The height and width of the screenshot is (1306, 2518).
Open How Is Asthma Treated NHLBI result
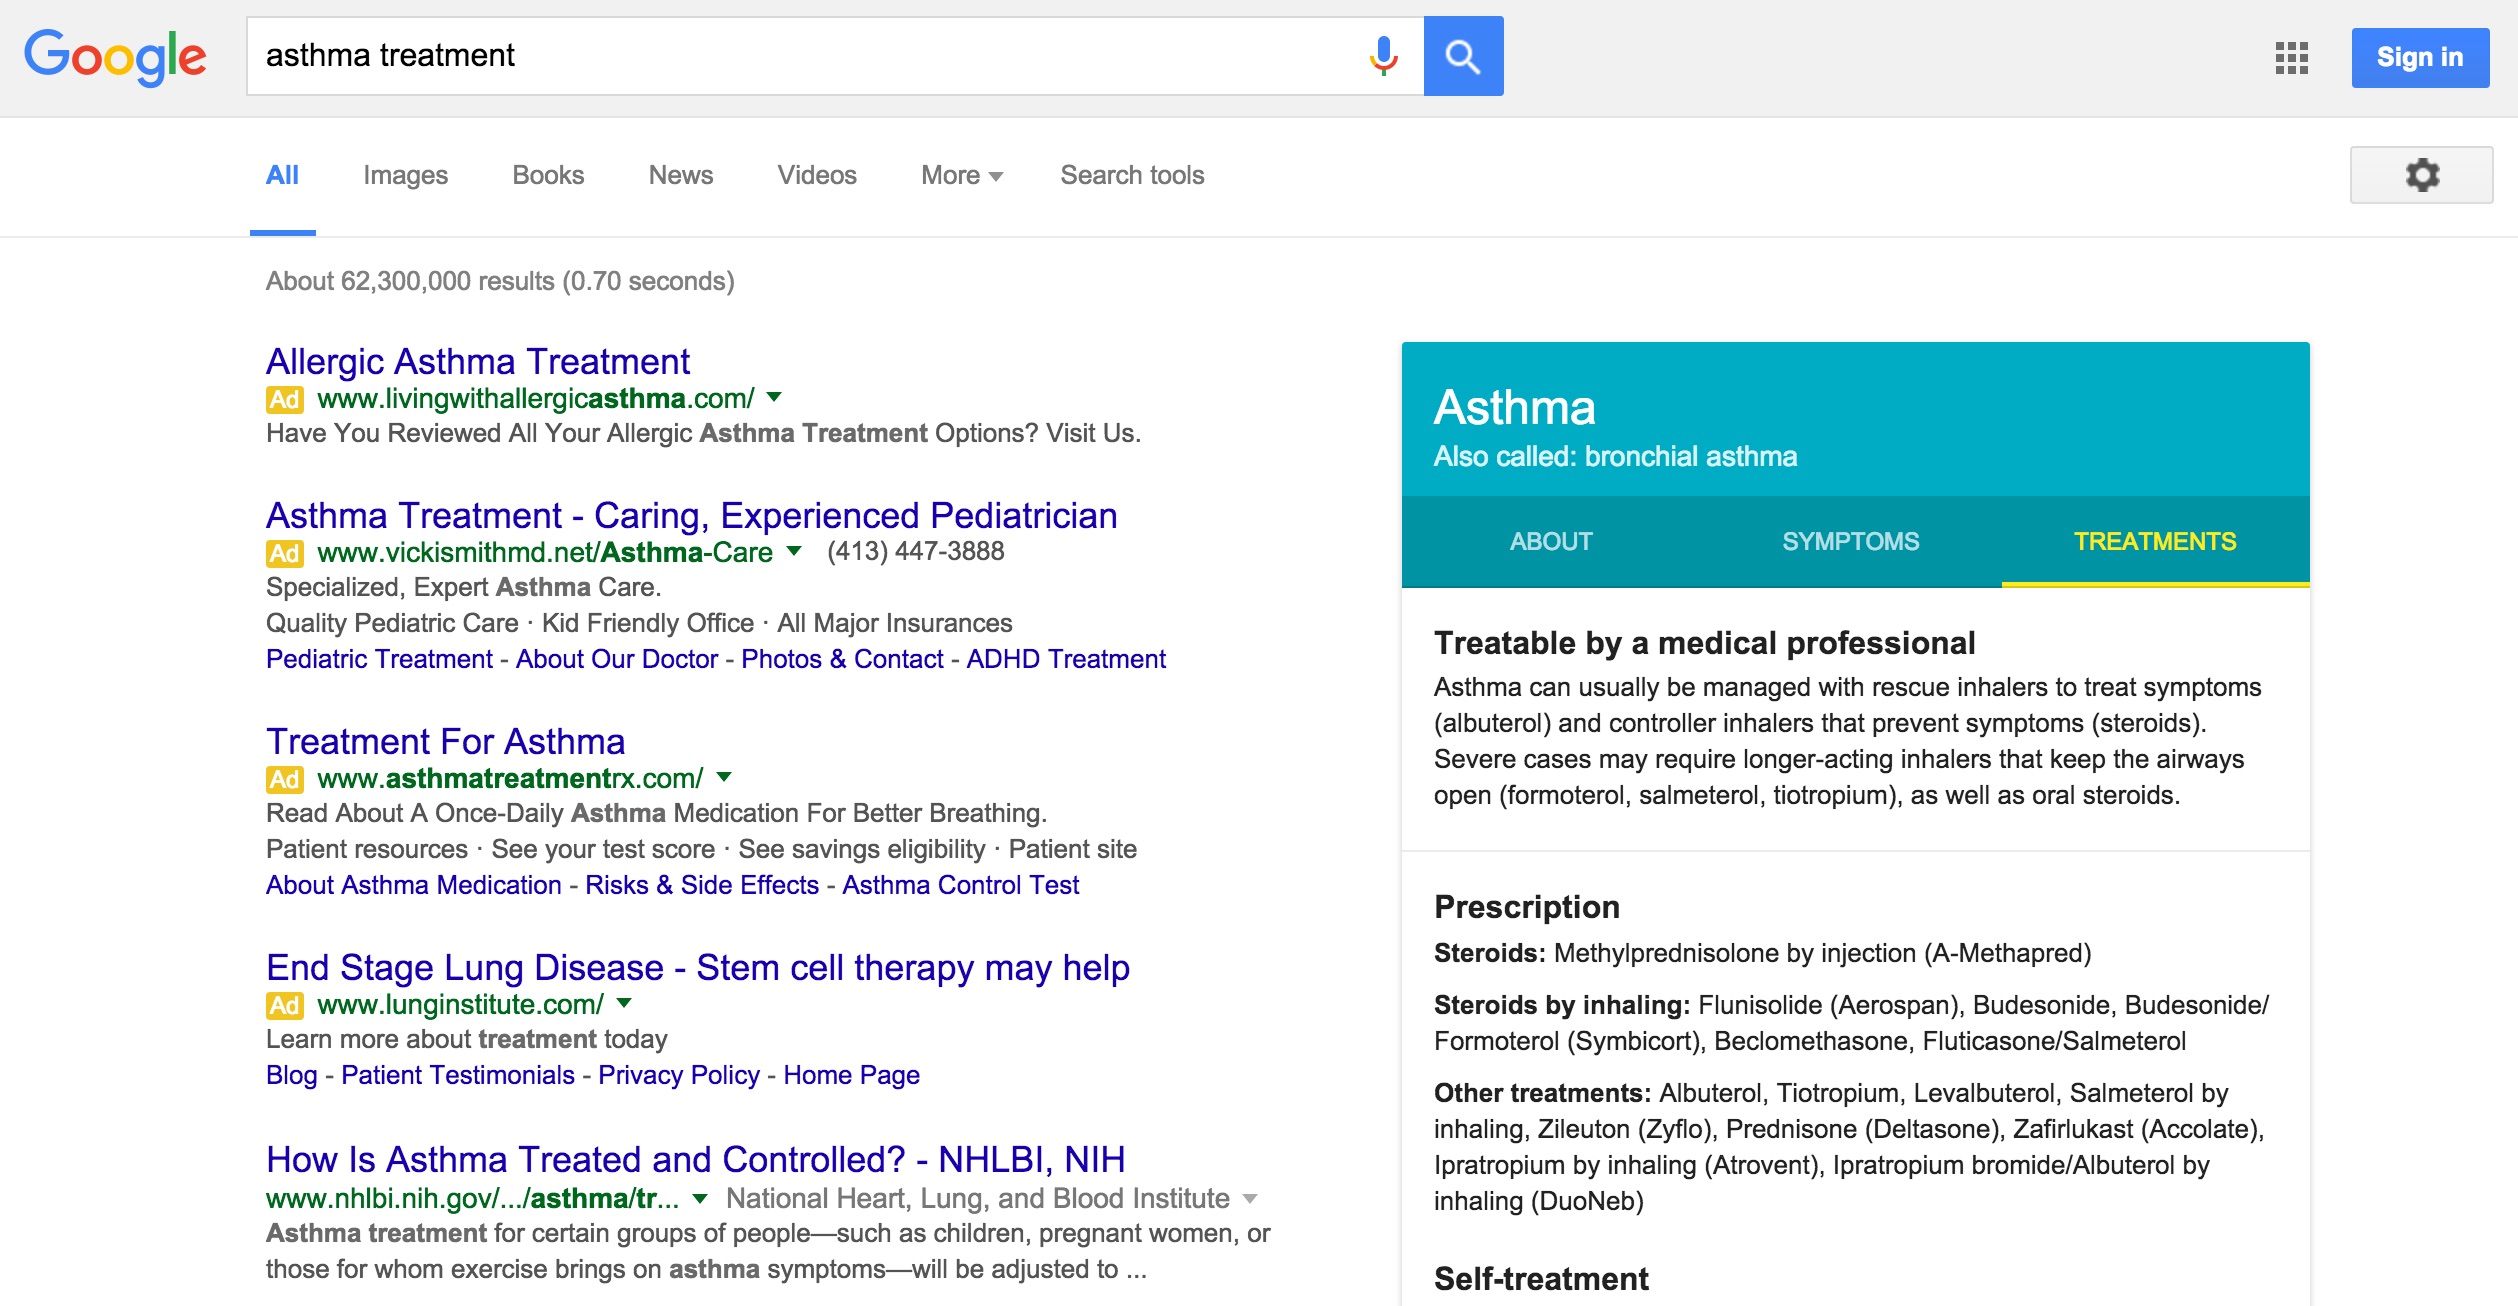[696, 1159]
